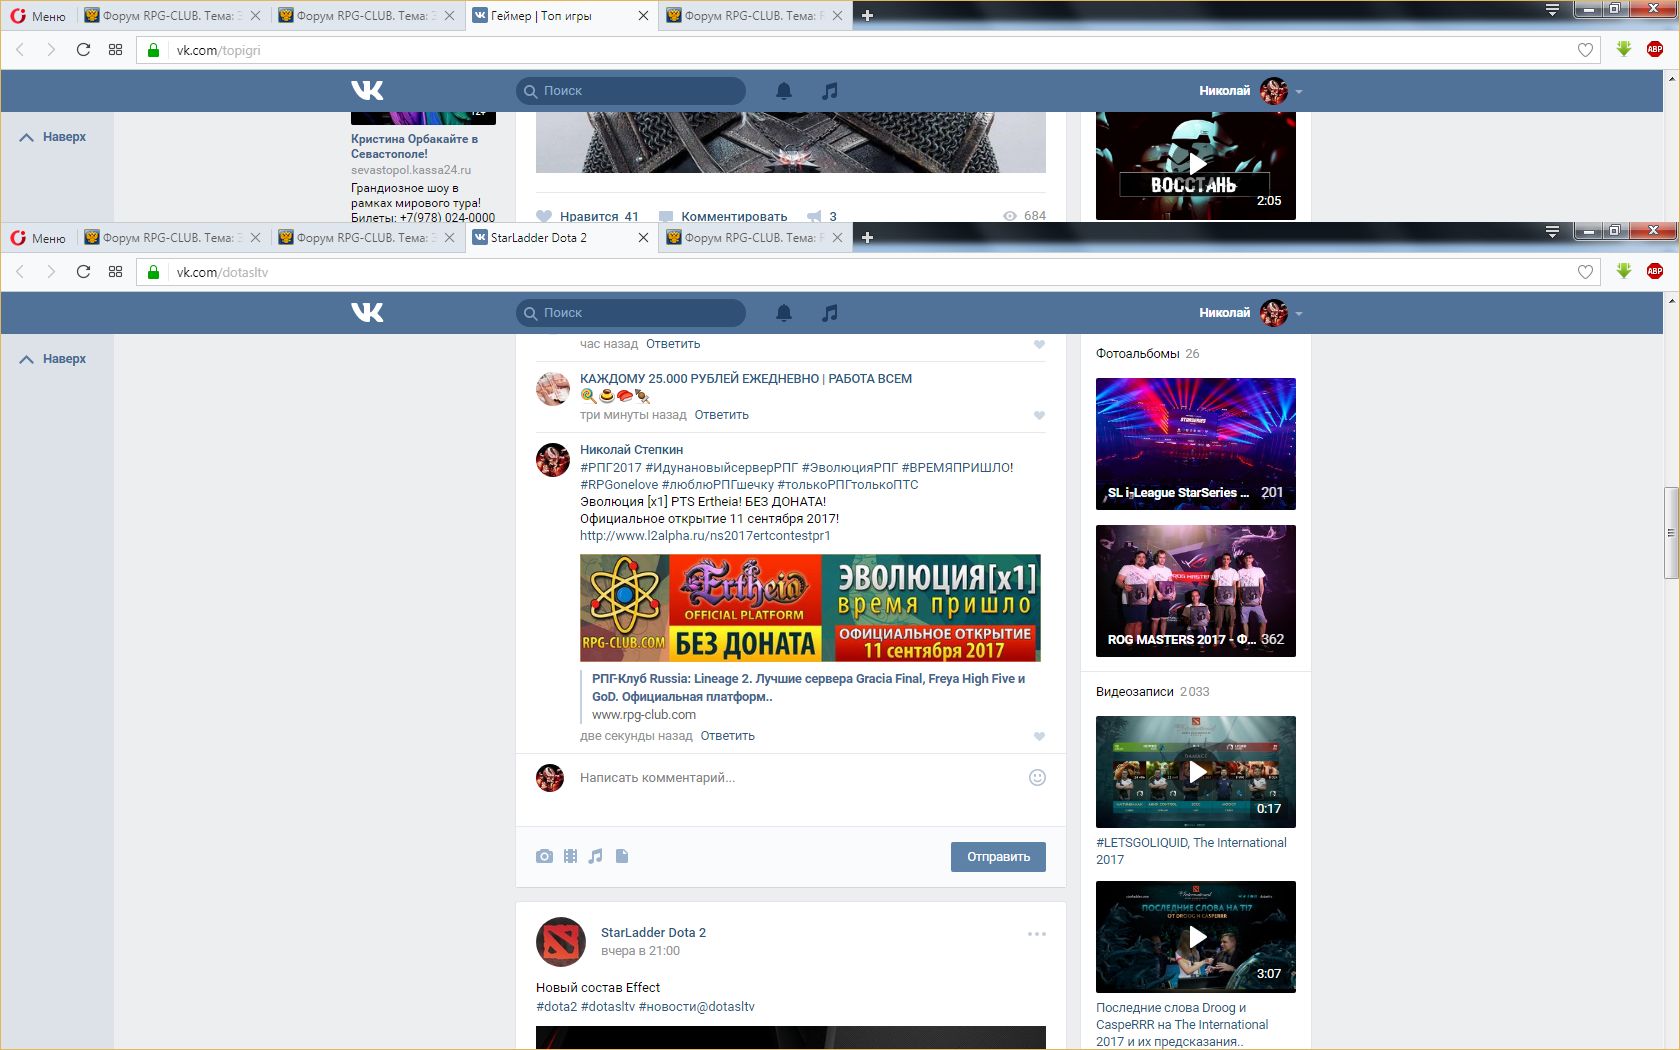Attach a photo with camera icon
Screen dimensions: 1680x1050
(544, 856)
